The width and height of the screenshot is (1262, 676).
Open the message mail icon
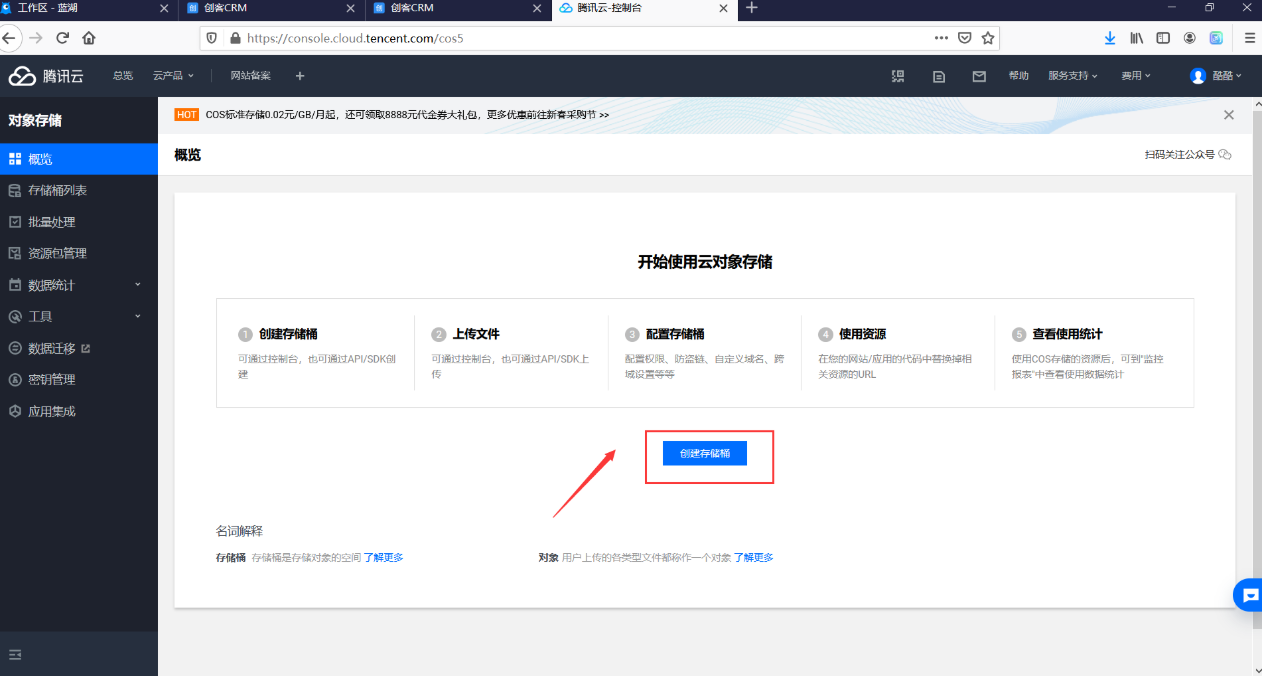(x=979, y=76)
